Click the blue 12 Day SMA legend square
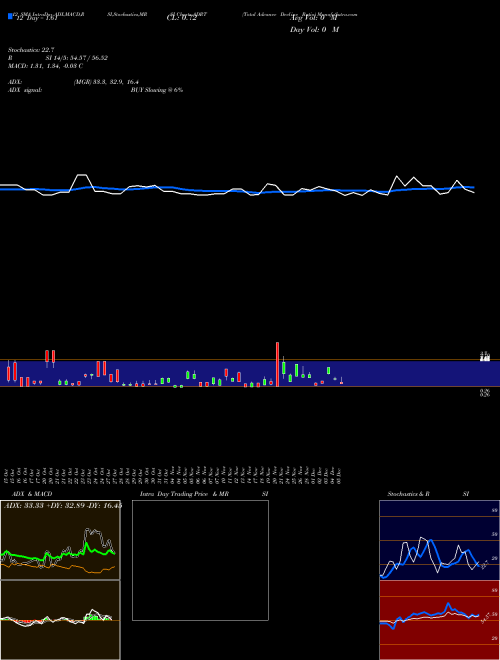The height and width of the screenshot is (660, 500). click(x=10, y=16)
